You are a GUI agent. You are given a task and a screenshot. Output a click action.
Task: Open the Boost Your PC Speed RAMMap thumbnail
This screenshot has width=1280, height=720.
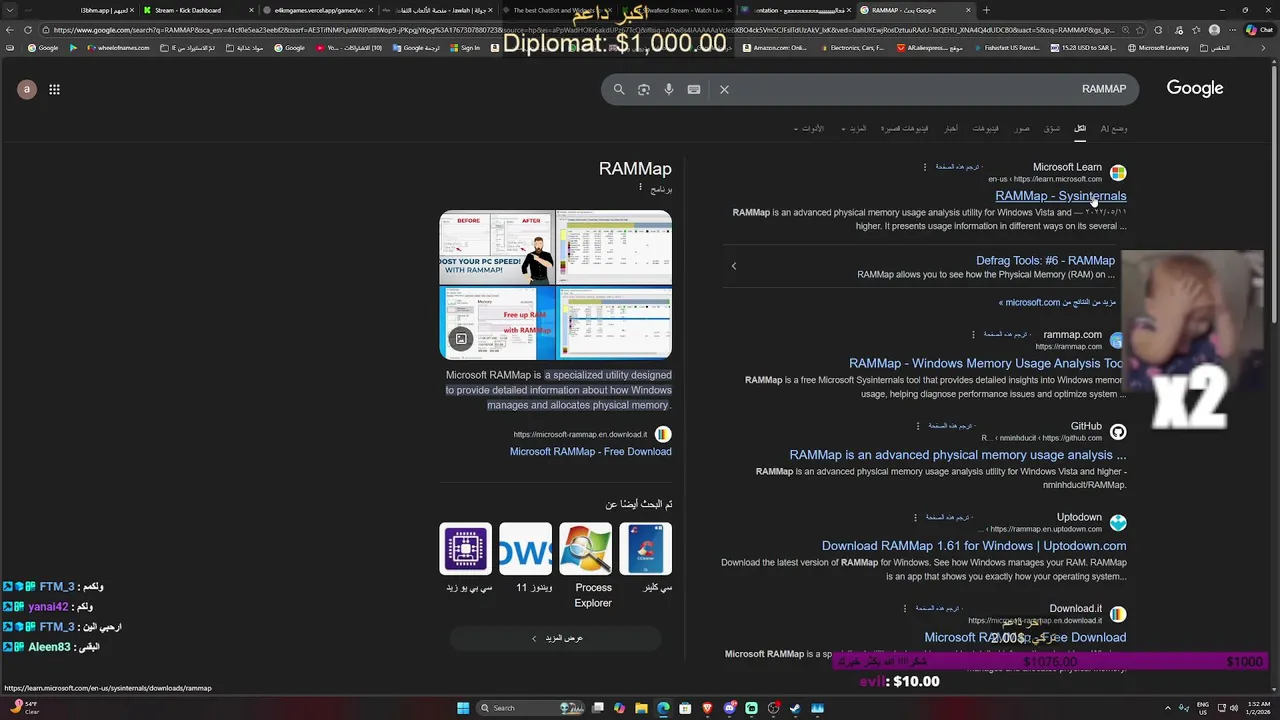tap(497, 248)
